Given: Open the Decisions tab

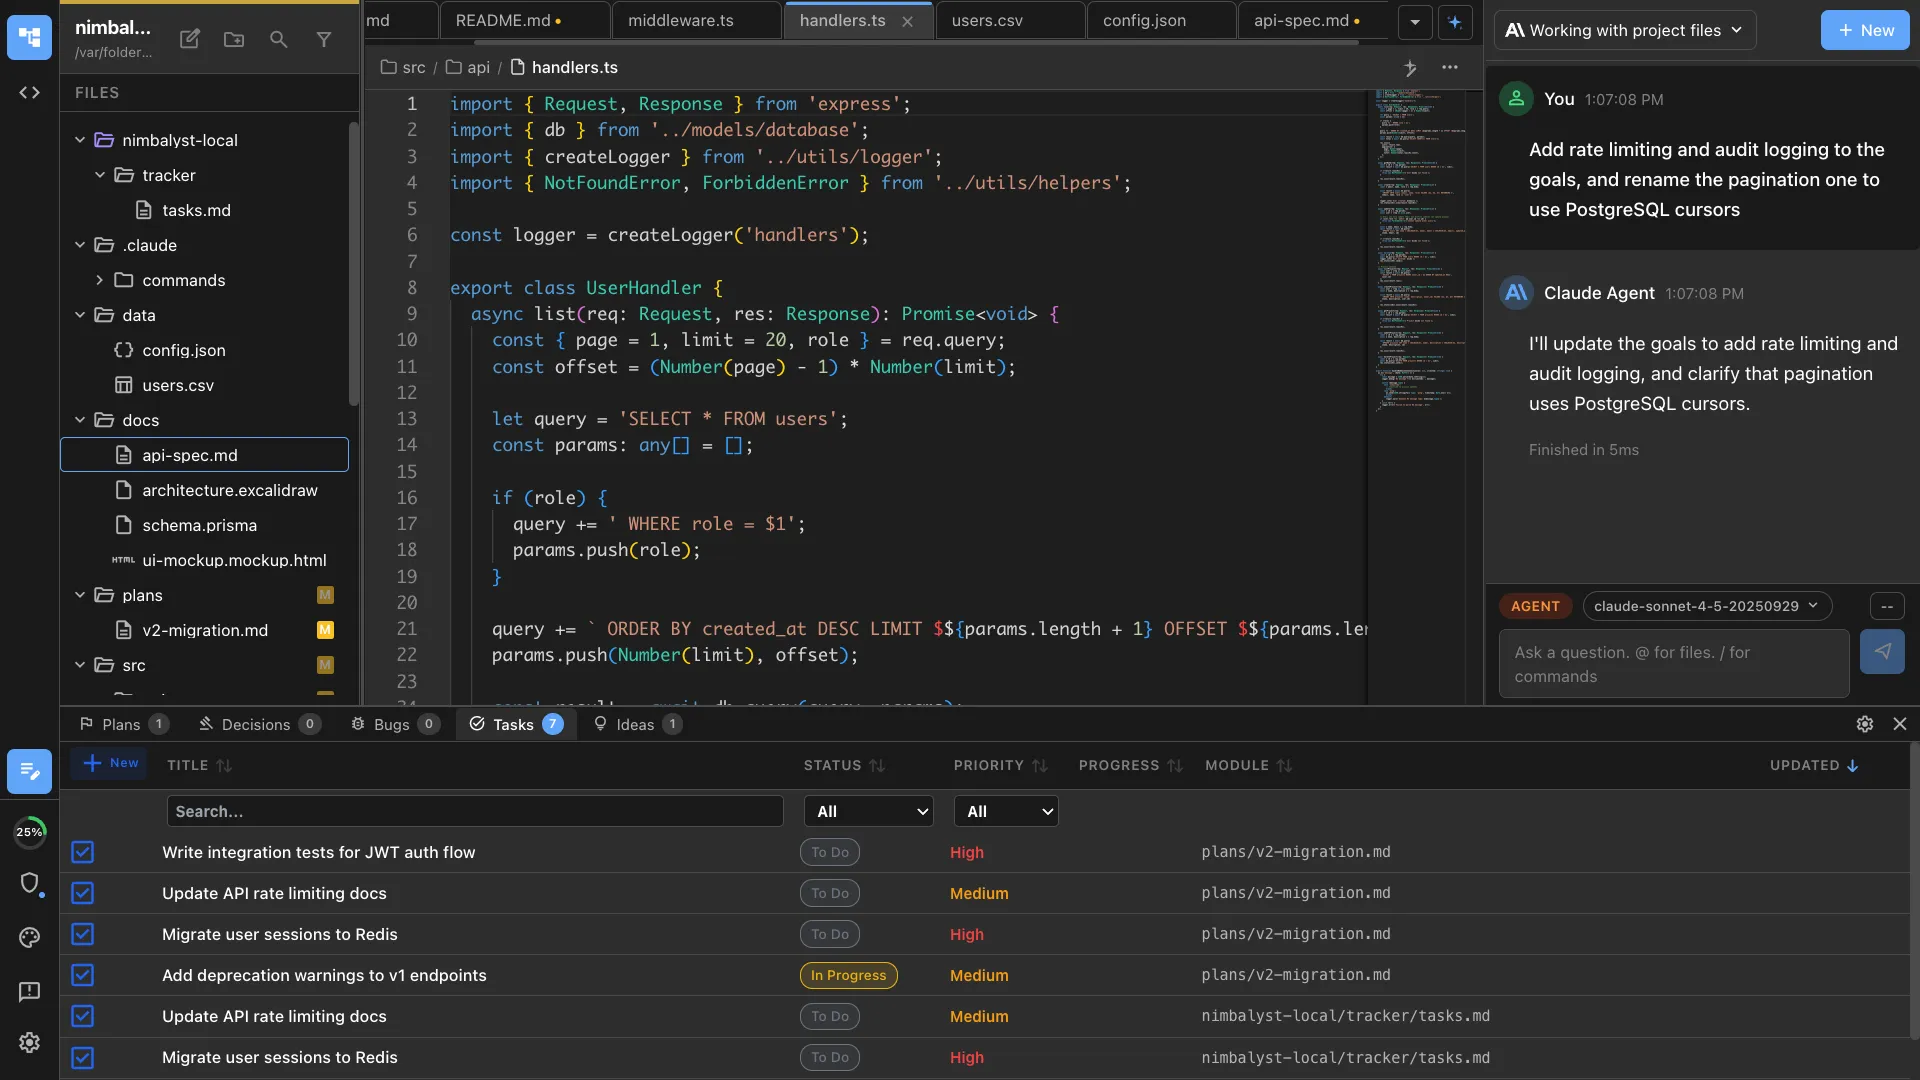Looking at the screenshot, I should pos(258,724).
